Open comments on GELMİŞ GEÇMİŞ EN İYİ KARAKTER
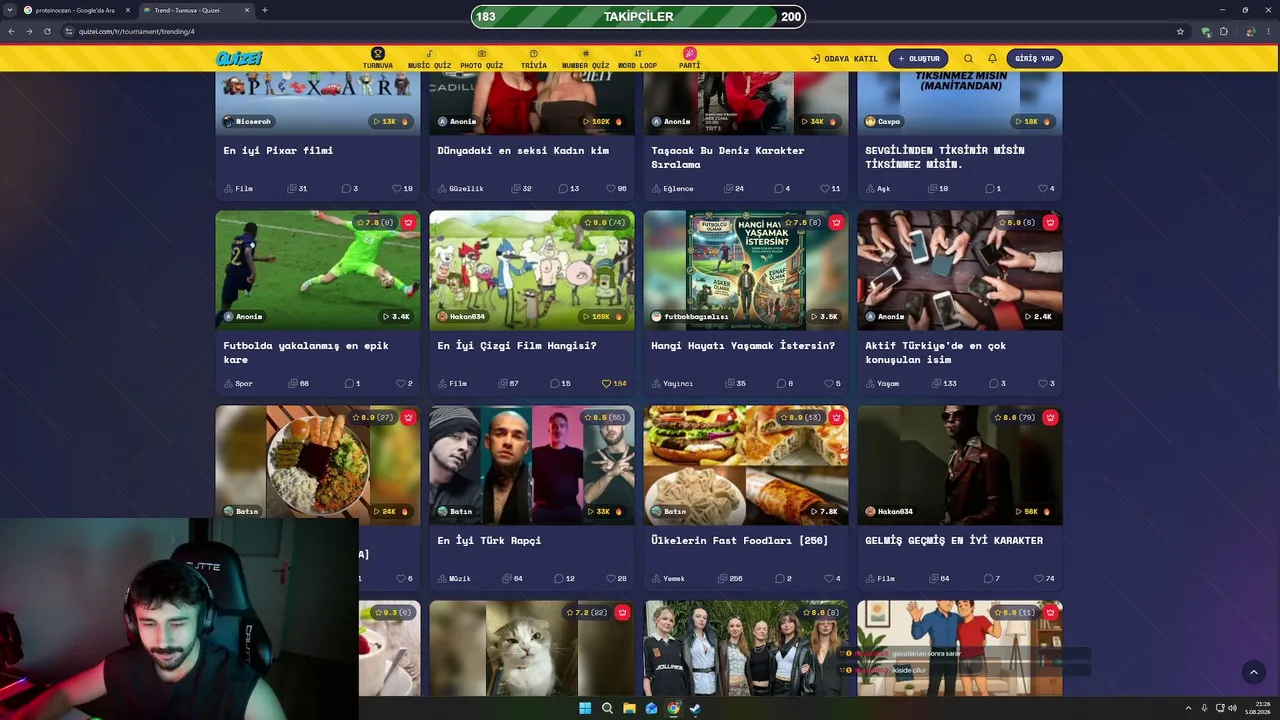Viewport: 1280px width, 720px height. tap(991, 578)
